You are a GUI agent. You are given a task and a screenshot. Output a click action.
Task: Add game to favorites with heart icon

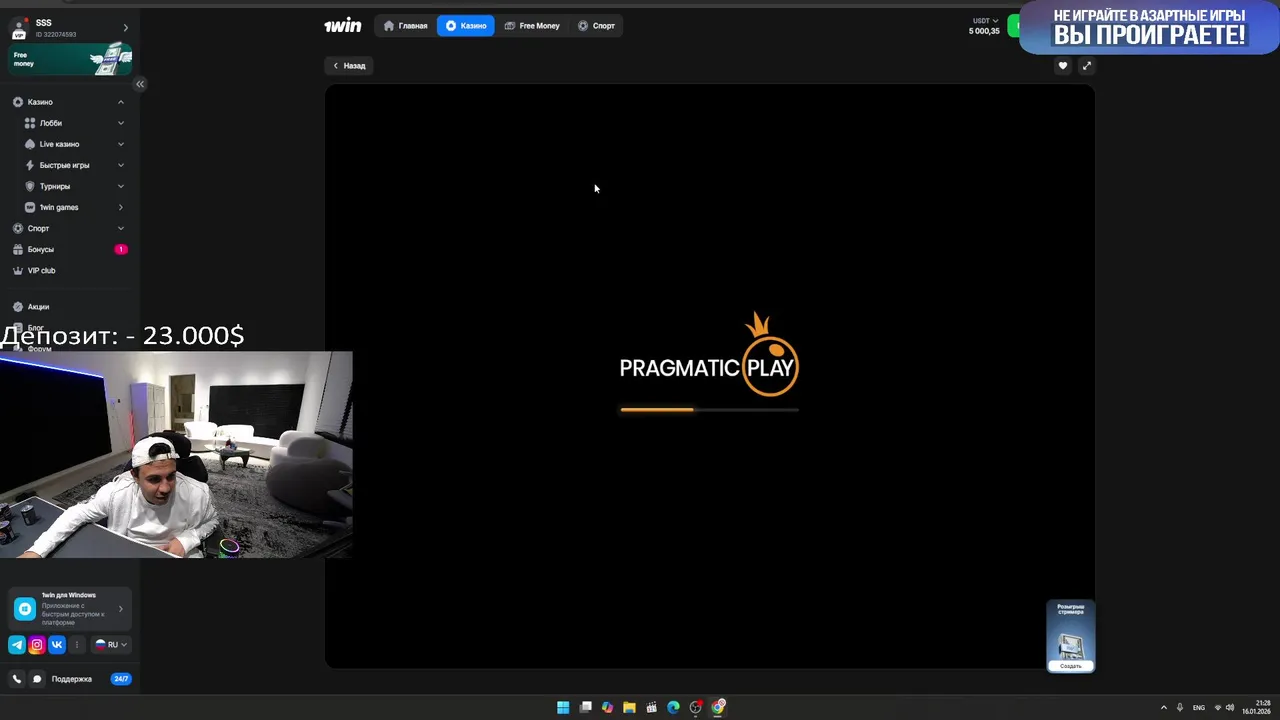point(1063,66)
